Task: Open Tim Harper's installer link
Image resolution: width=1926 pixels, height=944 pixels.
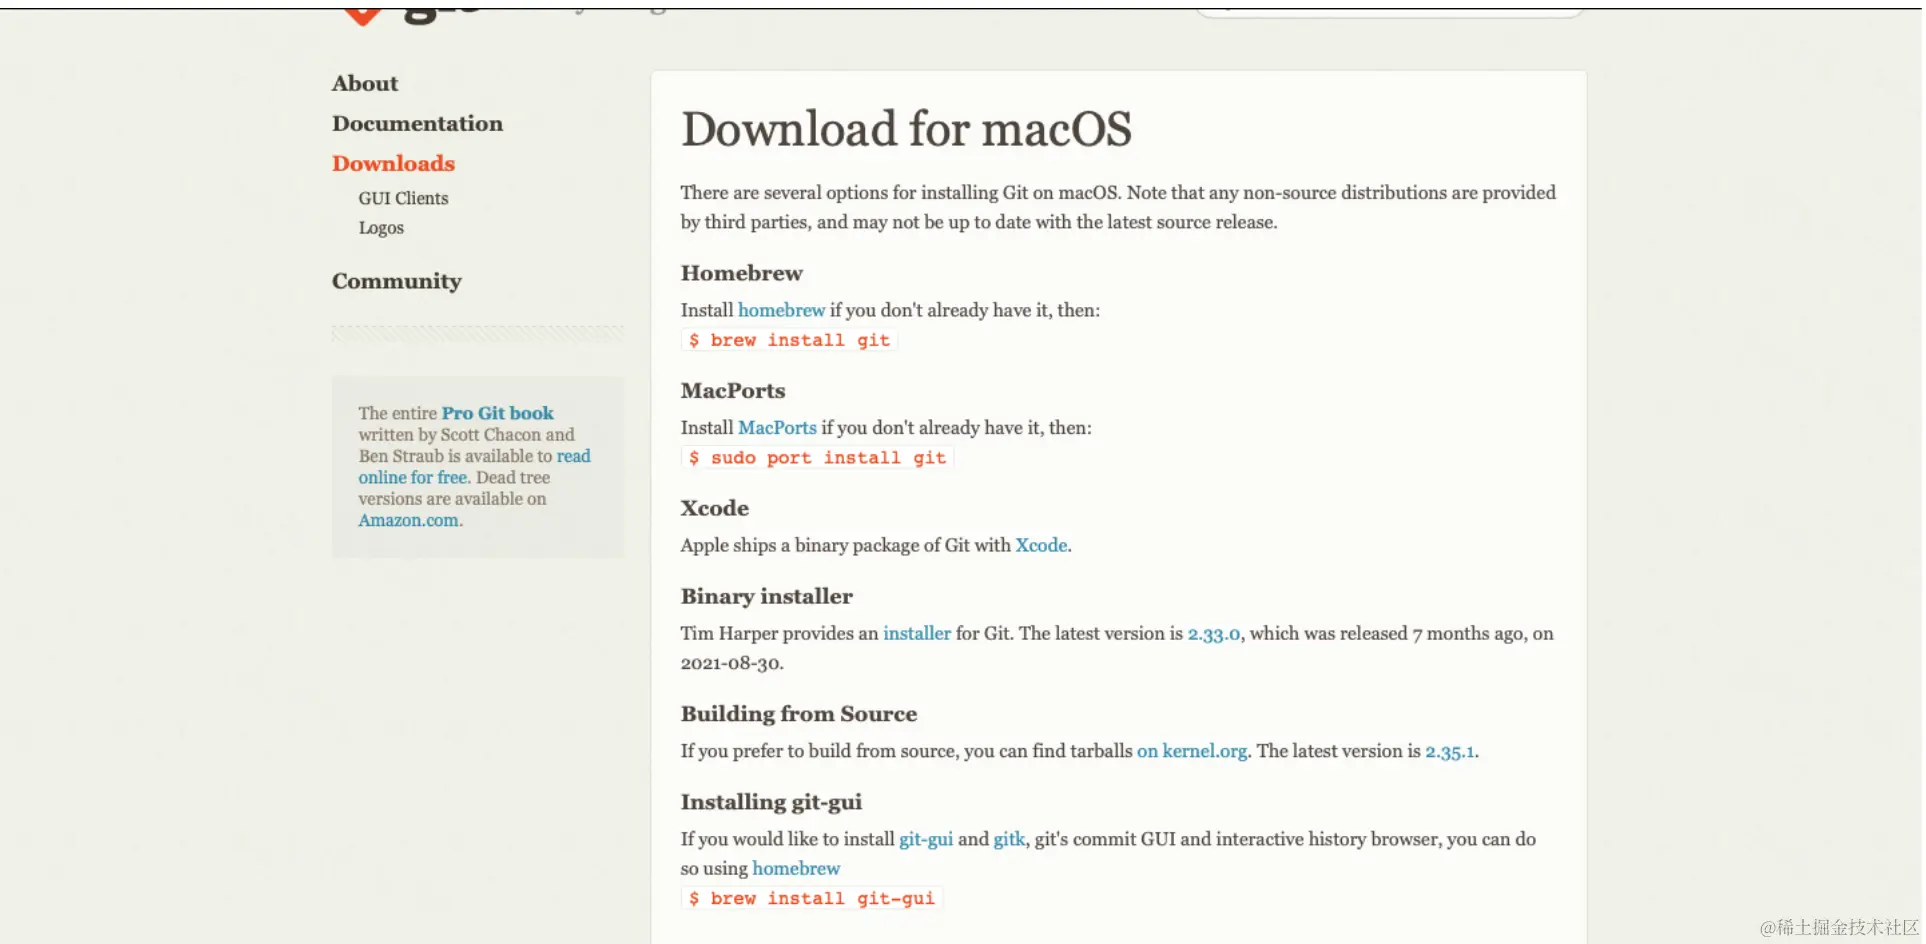Action: (917, 633)
